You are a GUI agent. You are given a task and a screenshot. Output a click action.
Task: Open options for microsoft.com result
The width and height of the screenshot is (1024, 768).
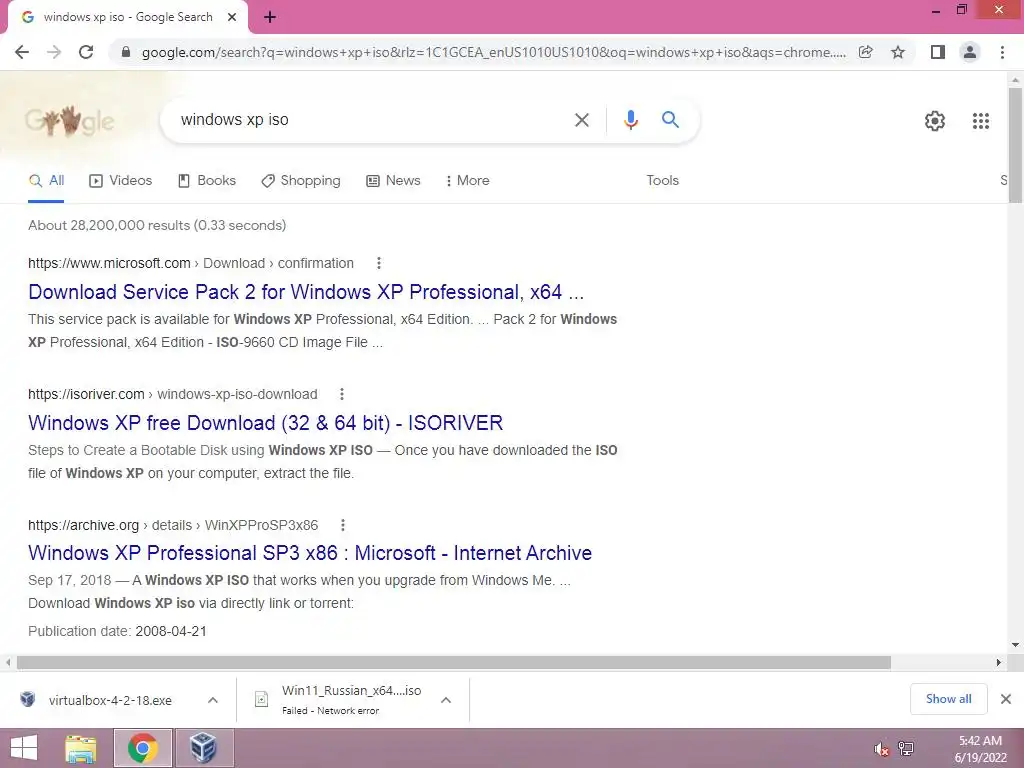(x=379, y=263)
